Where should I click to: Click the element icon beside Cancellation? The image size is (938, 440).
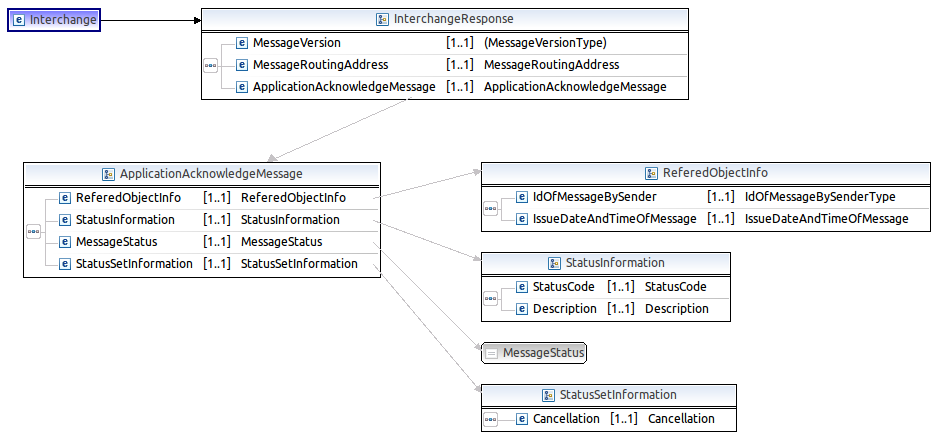[x=521, y=419]
